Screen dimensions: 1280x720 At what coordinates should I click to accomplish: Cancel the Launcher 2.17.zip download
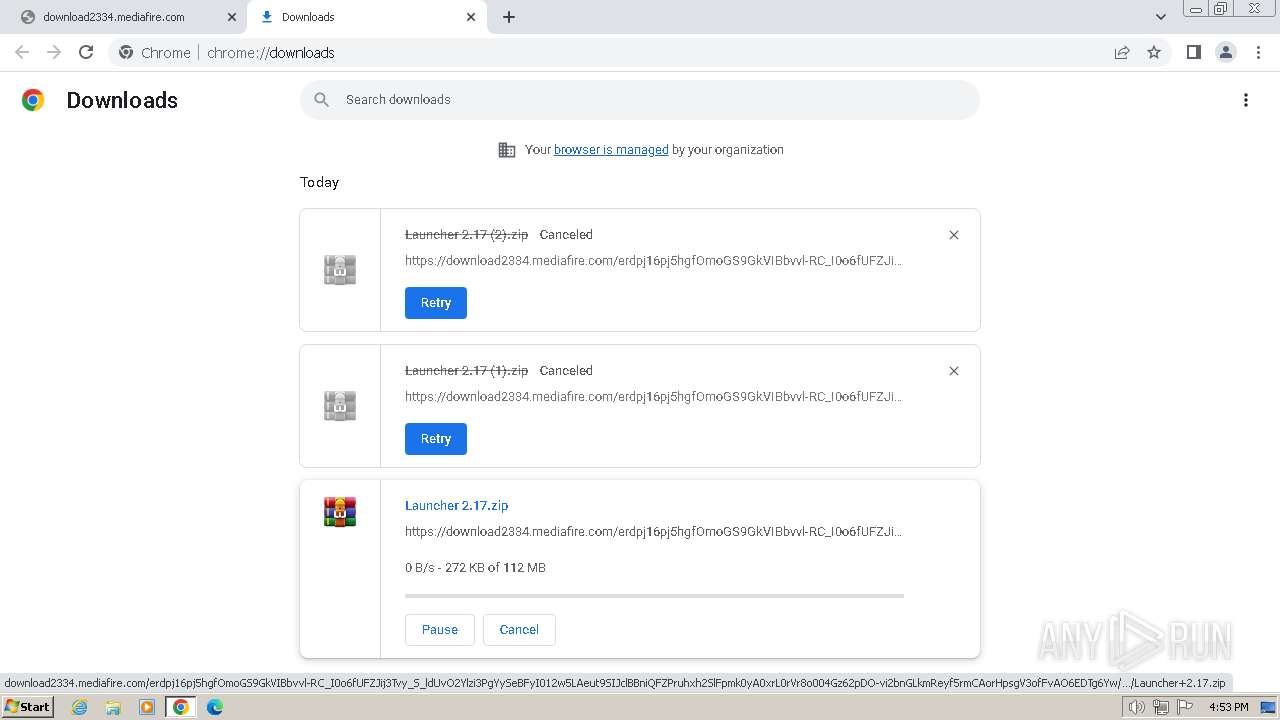(x=519, y=630)
